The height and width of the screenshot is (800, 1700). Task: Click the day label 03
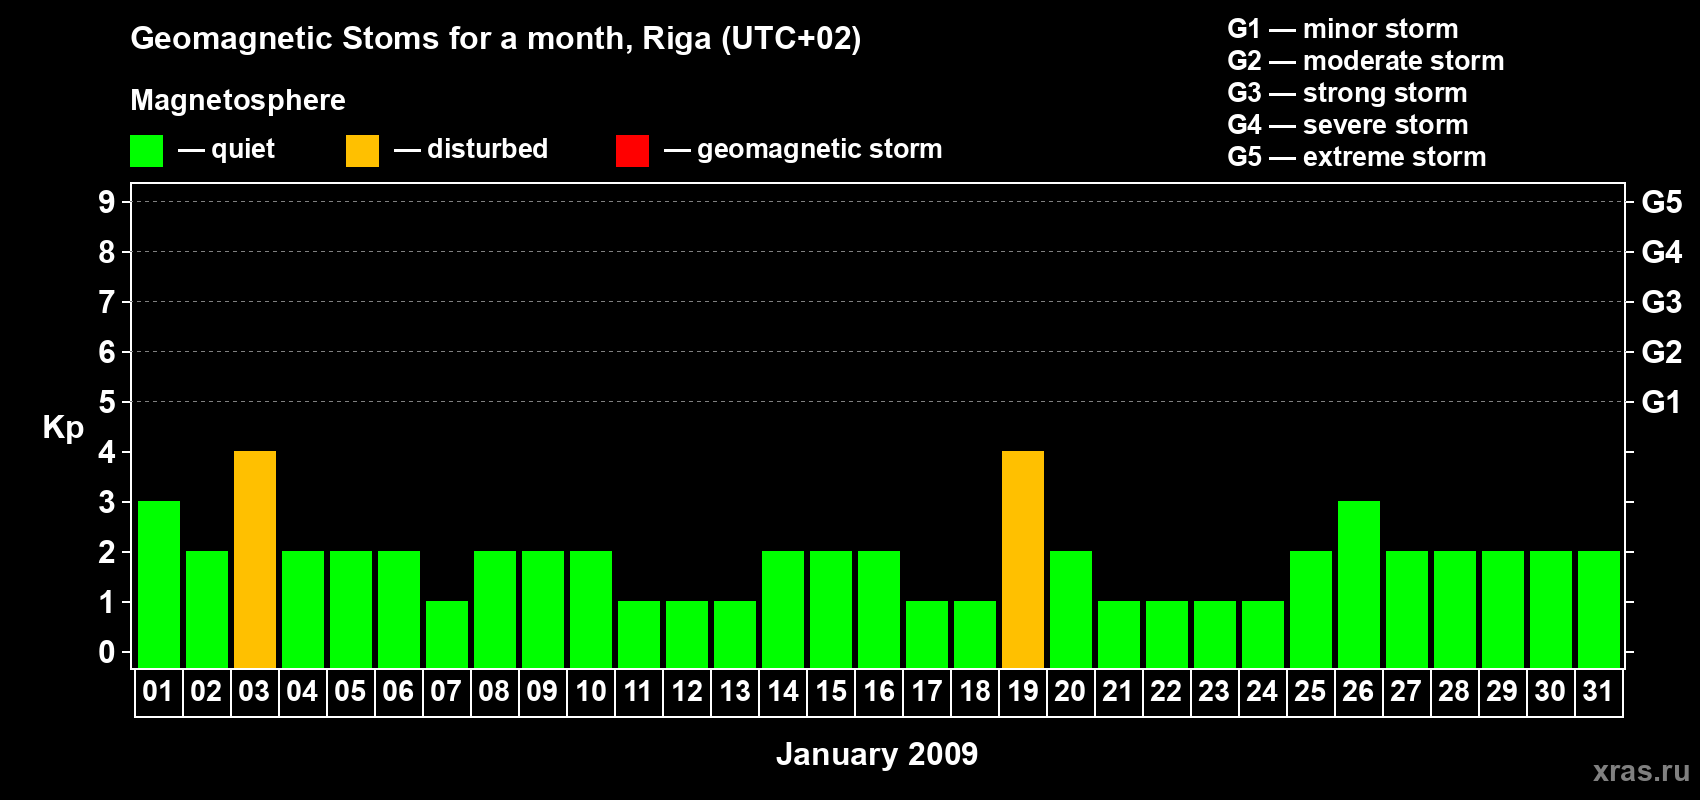[254, 691]
